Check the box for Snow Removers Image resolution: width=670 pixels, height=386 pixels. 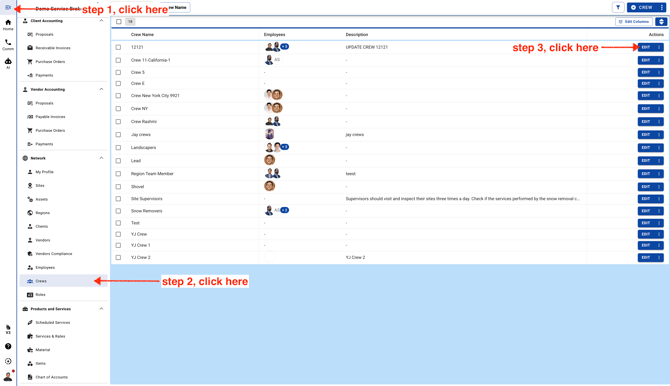[118, 211]
